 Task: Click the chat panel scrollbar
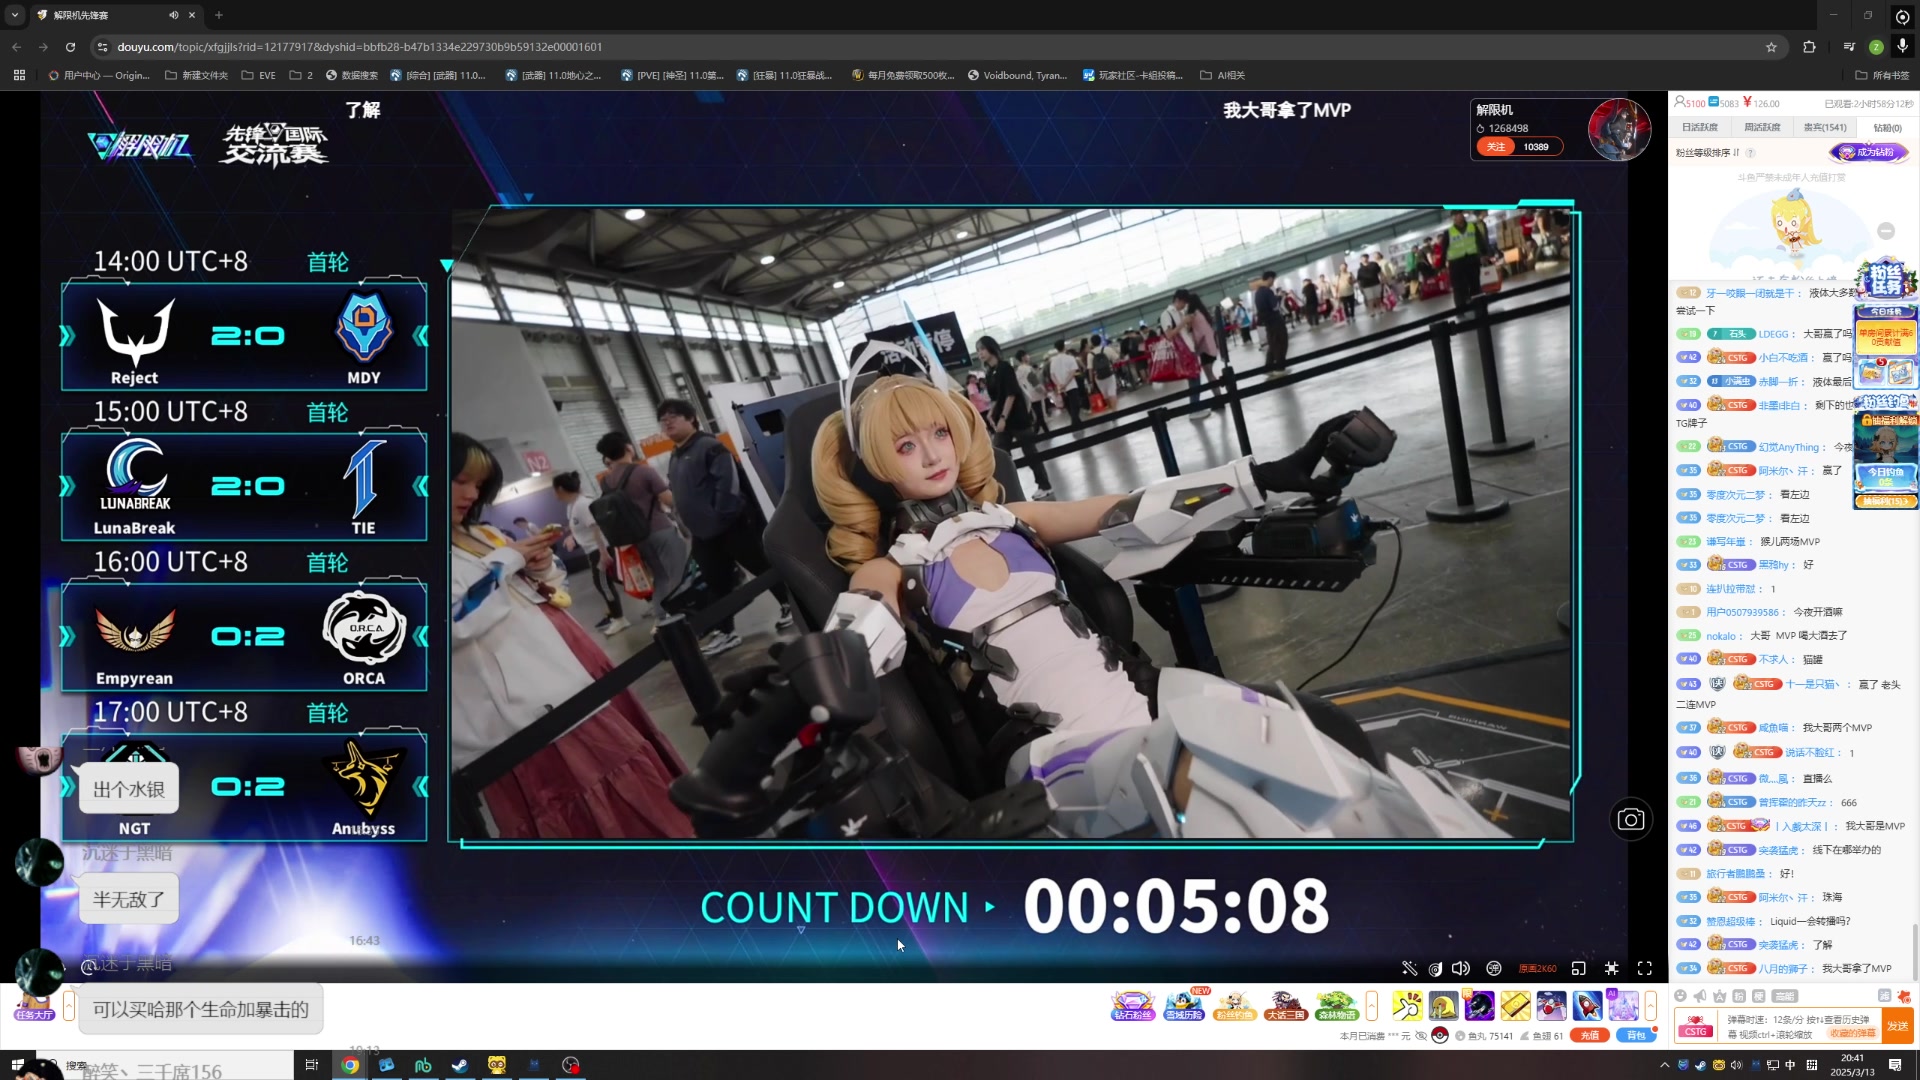pyautogui.click(x=1915, y=950)
